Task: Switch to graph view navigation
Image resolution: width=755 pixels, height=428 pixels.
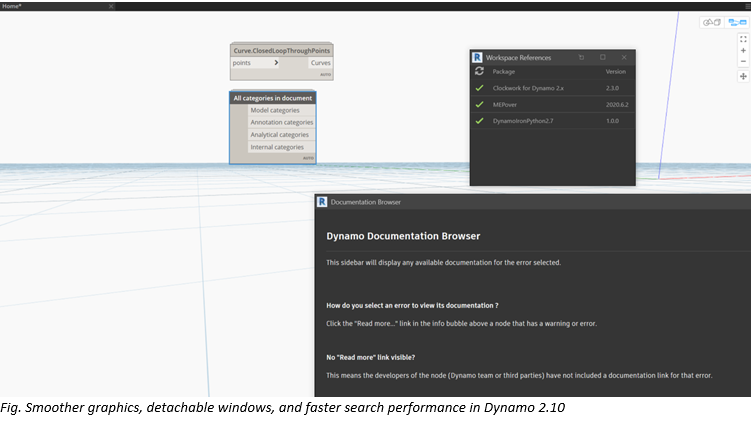Action: coord(737,23)
